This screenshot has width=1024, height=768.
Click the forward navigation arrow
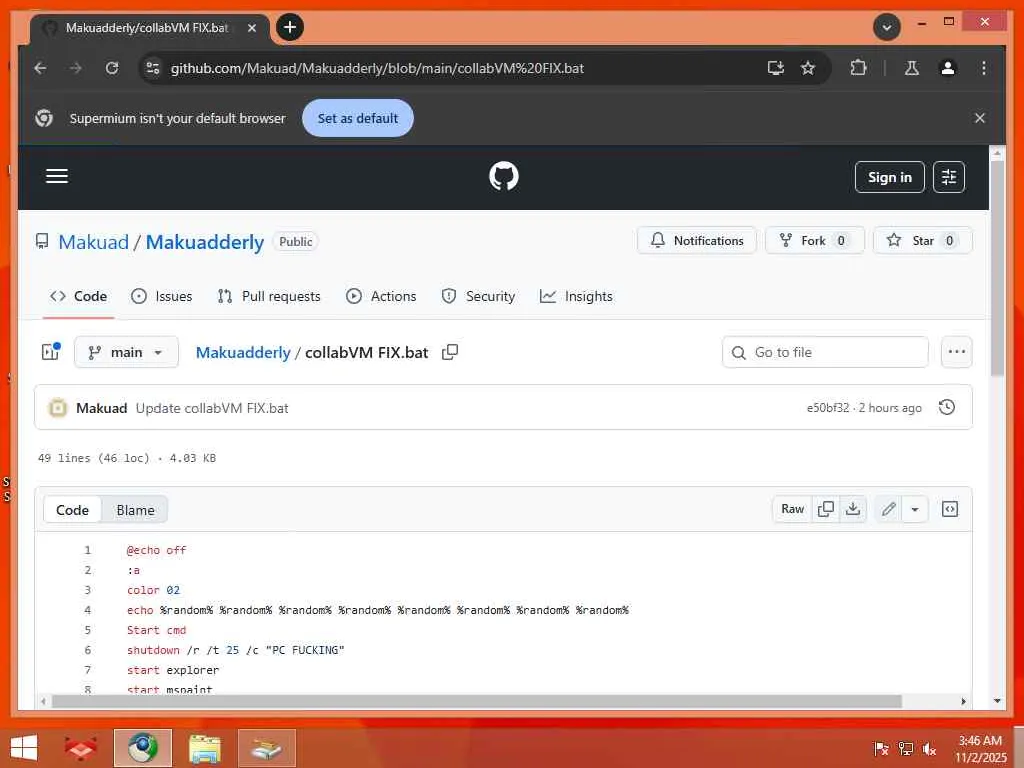[x=76, y=68]
